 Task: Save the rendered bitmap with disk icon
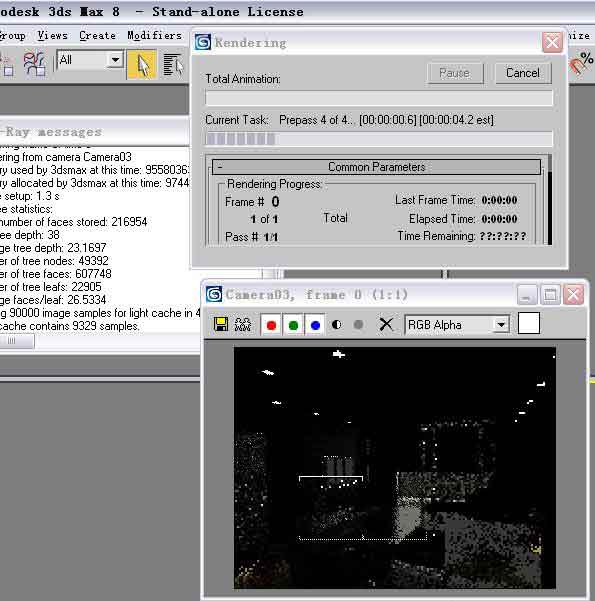220,325
